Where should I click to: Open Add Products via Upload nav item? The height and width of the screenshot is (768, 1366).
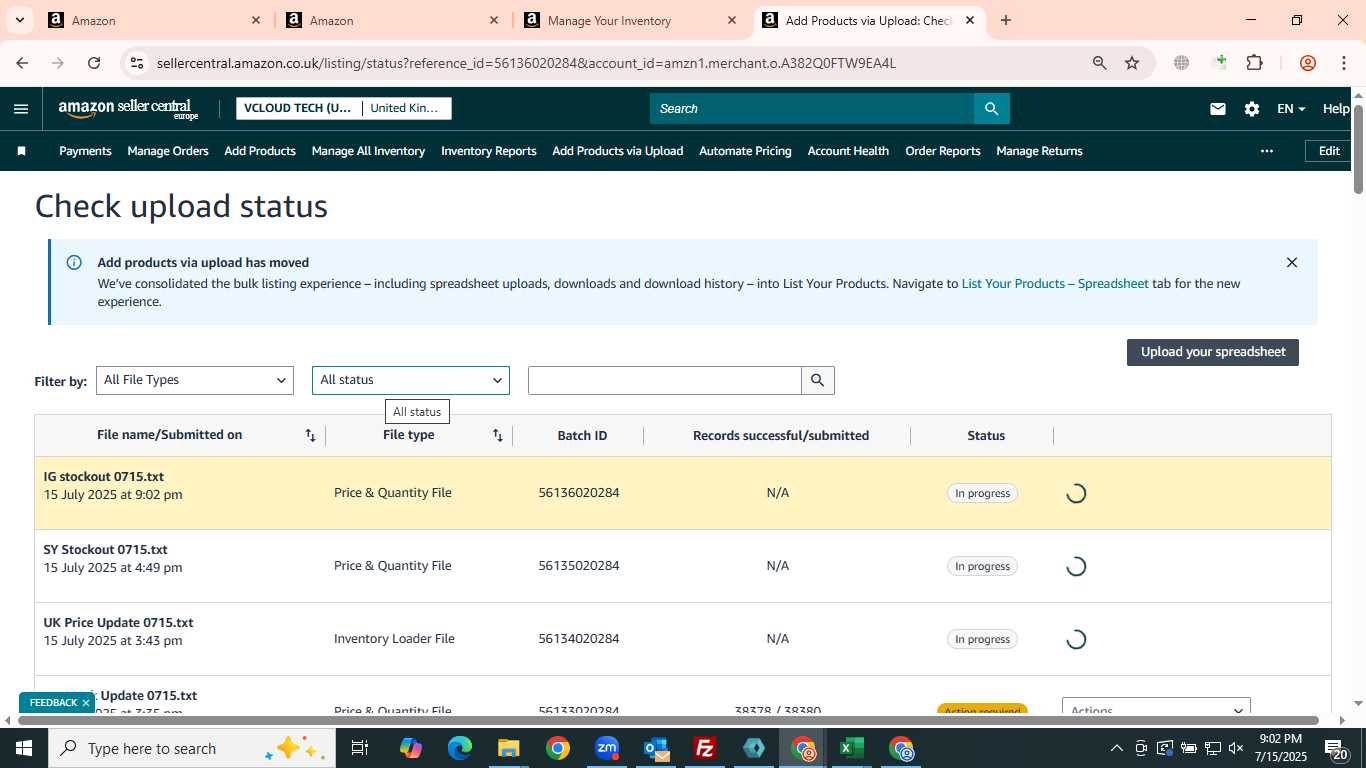pyautogui.click(x=618, y=151)
